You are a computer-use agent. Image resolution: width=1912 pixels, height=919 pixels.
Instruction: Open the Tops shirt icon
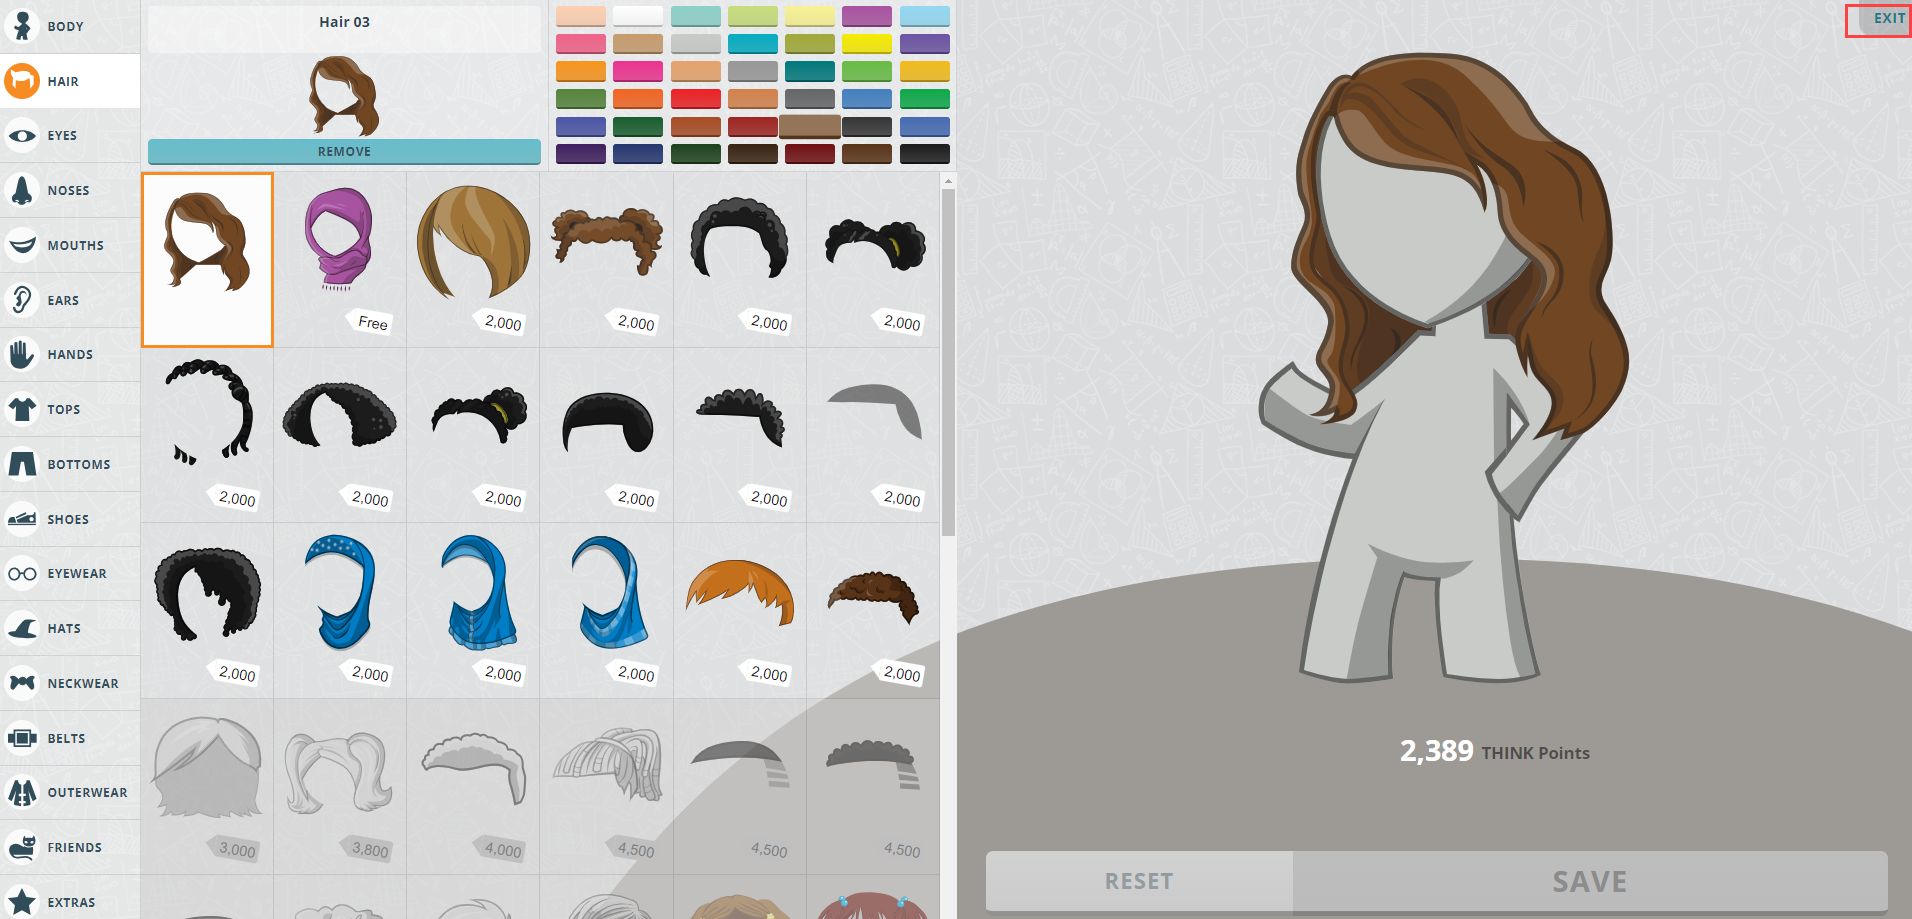(22, 409)
